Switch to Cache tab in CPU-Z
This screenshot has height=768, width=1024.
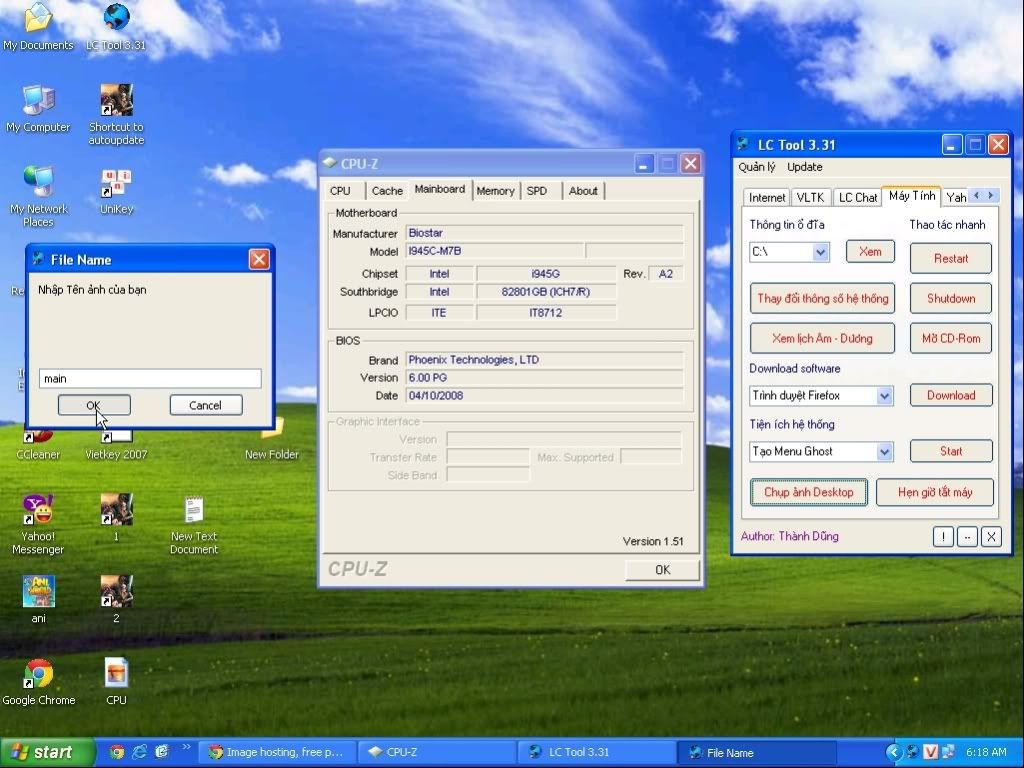(x=387, y=191)
